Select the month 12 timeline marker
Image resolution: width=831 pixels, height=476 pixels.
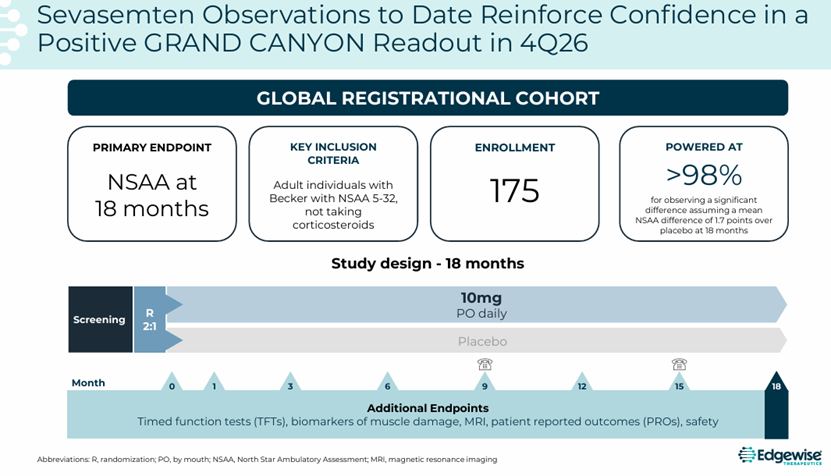point(582,382)
